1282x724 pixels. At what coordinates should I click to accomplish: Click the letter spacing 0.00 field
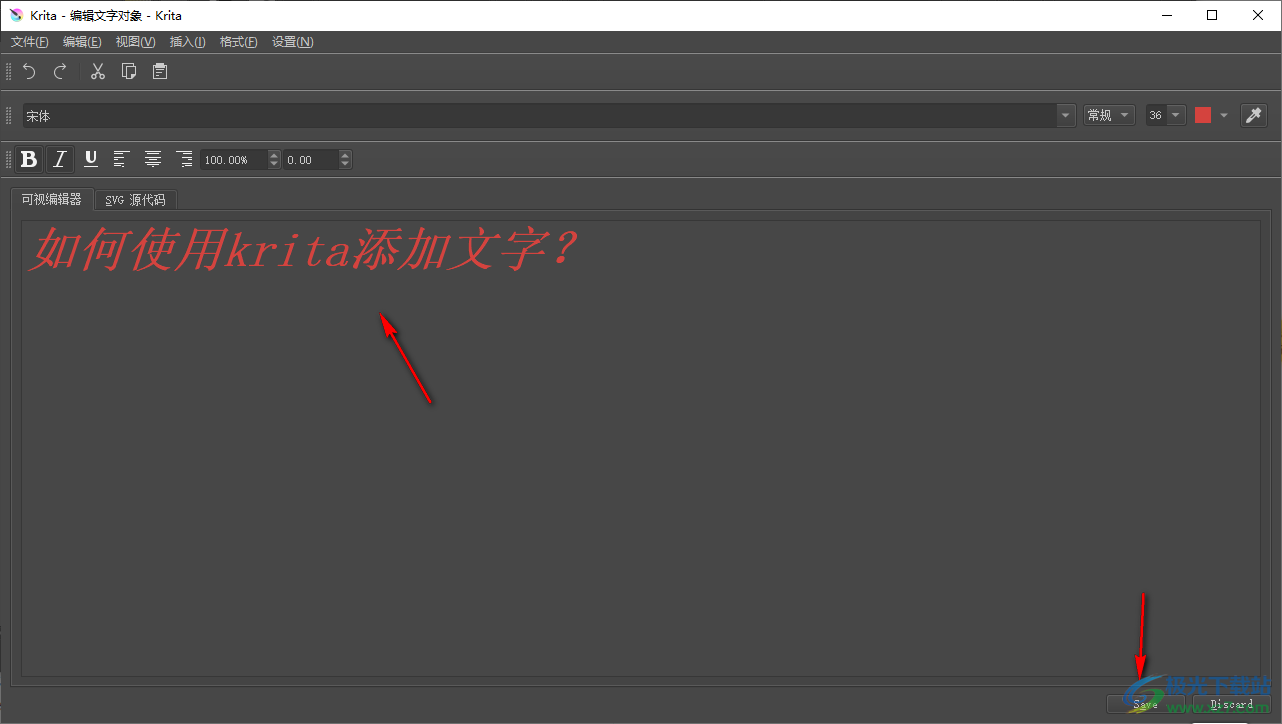[311, 160]
